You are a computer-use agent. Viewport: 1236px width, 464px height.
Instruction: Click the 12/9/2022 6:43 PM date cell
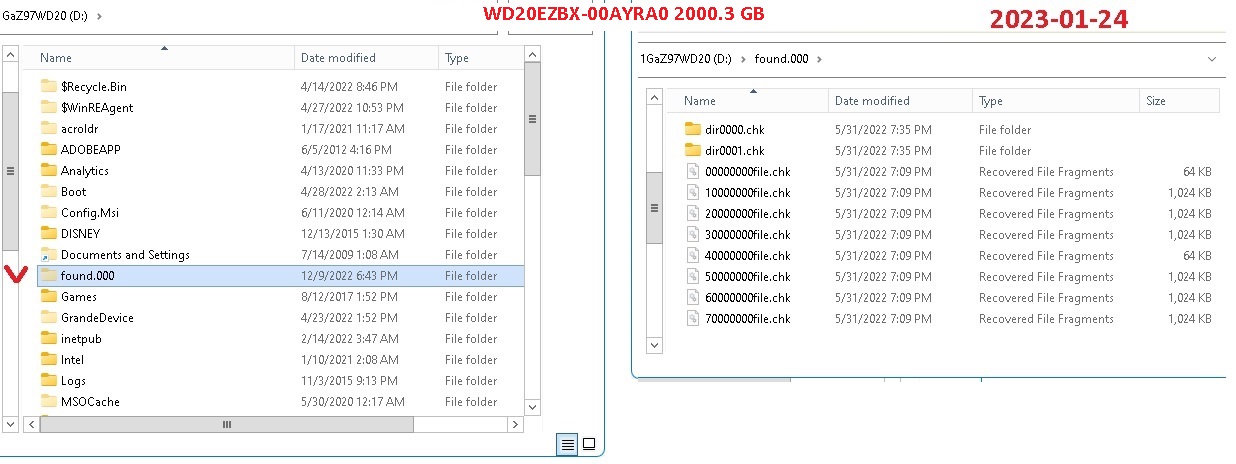pos(349,276)
